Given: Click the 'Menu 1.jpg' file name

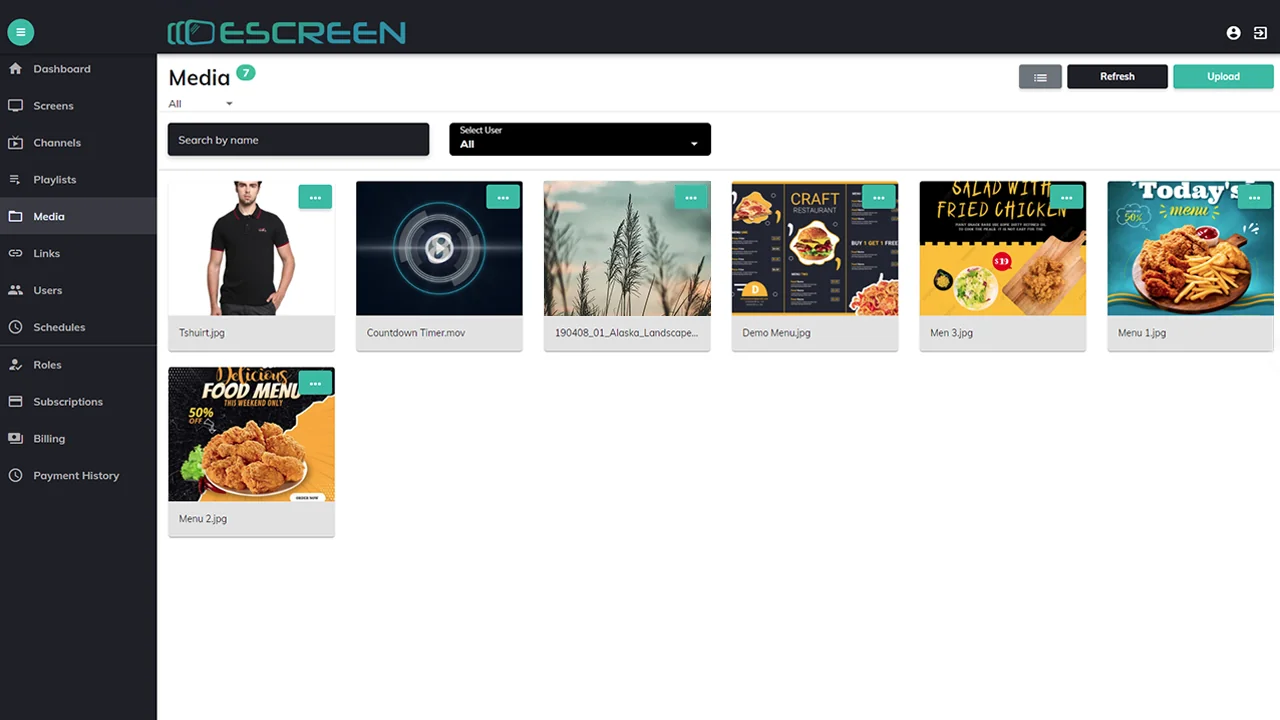Looking at the screenshot, I should [1142, 333].
